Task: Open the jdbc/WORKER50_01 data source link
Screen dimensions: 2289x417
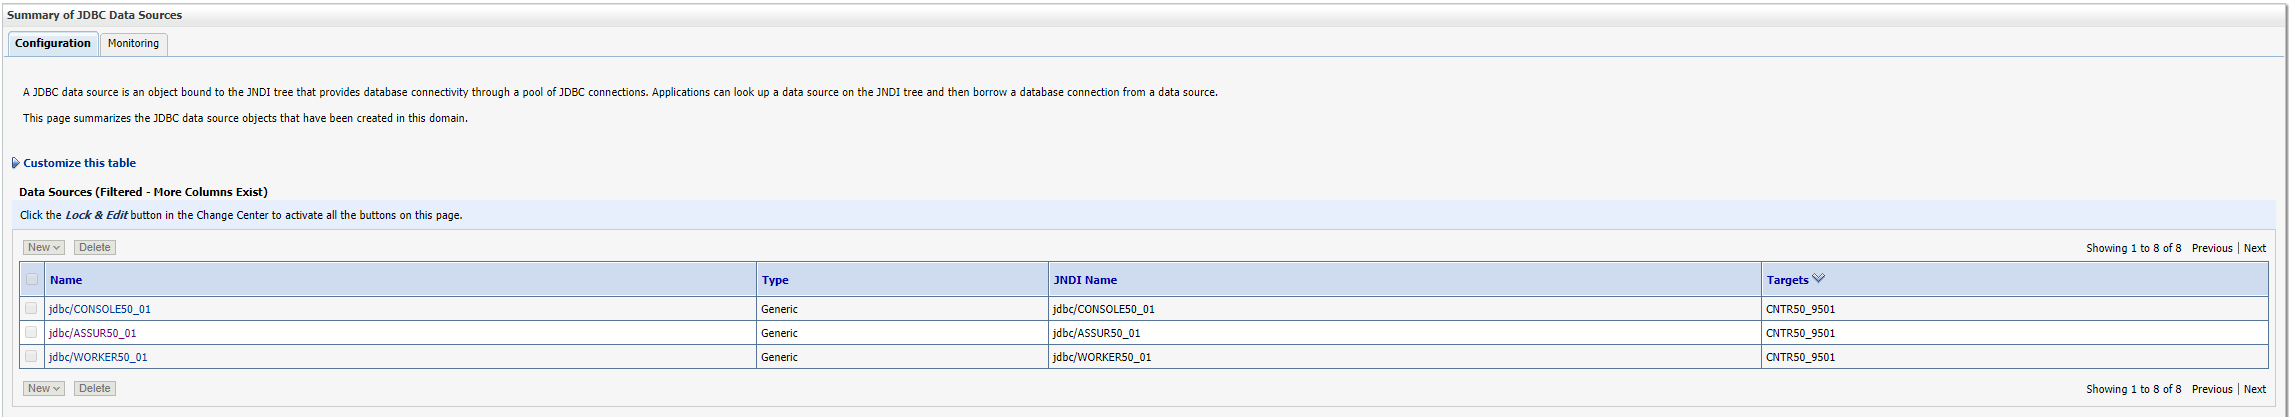Action: click(98, 358)
